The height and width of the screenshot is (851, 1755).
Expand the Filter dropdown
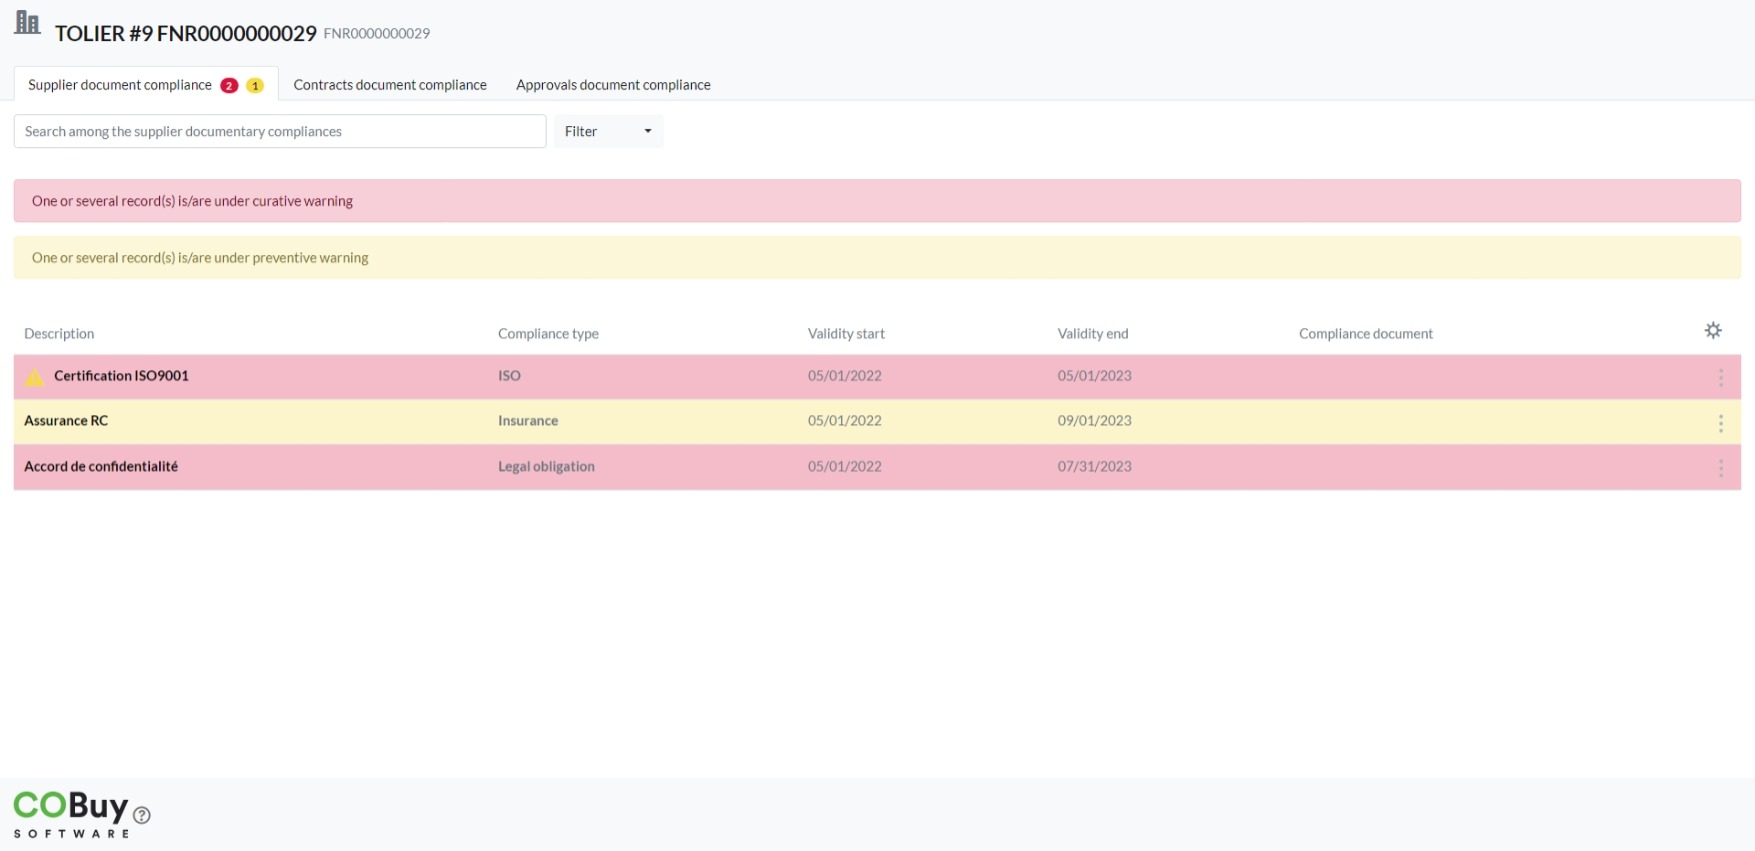click(x=608, y=131)
